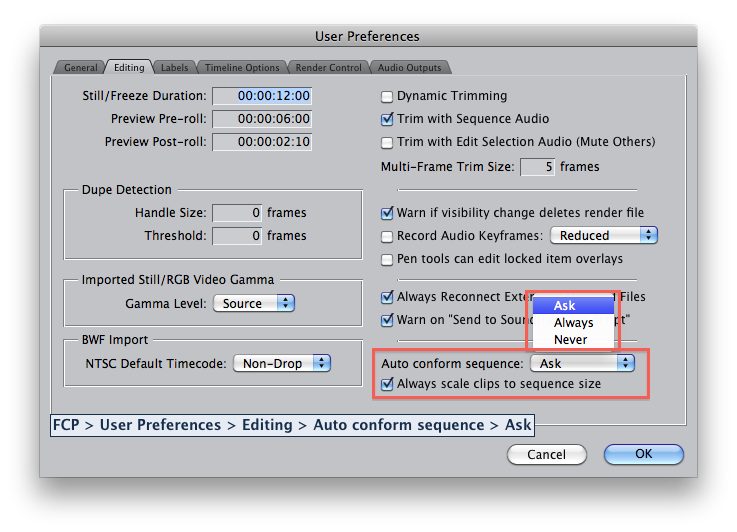Enable Pen tools can edit locked overlays

tap(387, 259)
